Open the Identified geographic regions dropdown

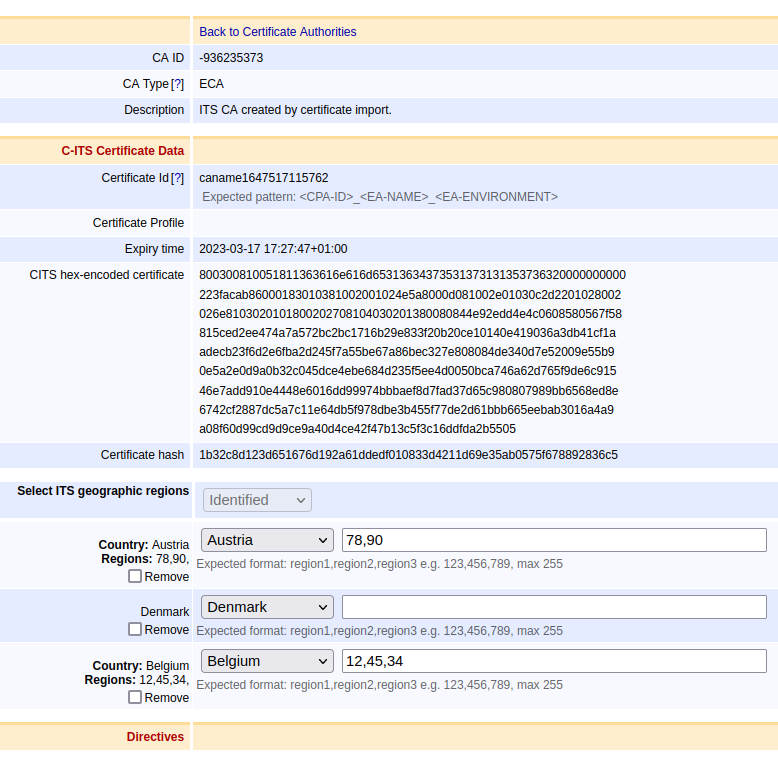(x=257, y=500)
